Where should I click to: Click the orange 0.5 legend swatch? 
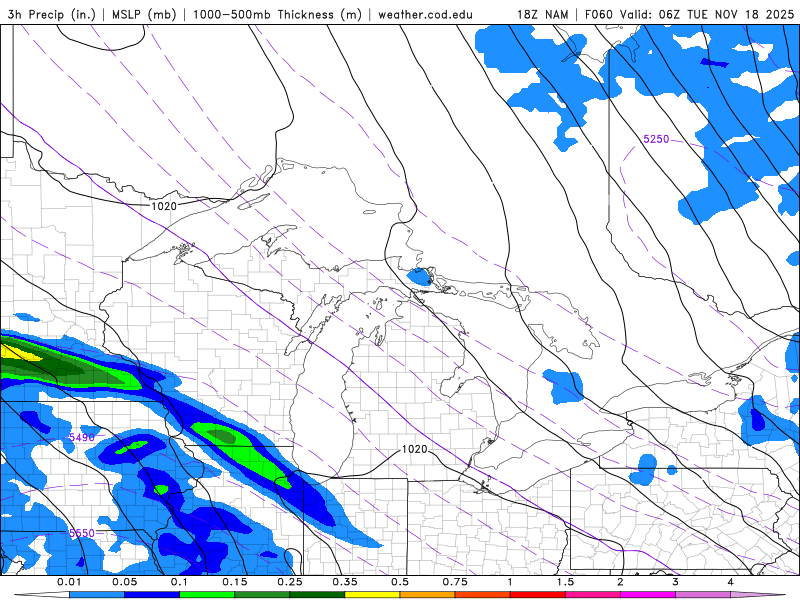coord(428,595)
